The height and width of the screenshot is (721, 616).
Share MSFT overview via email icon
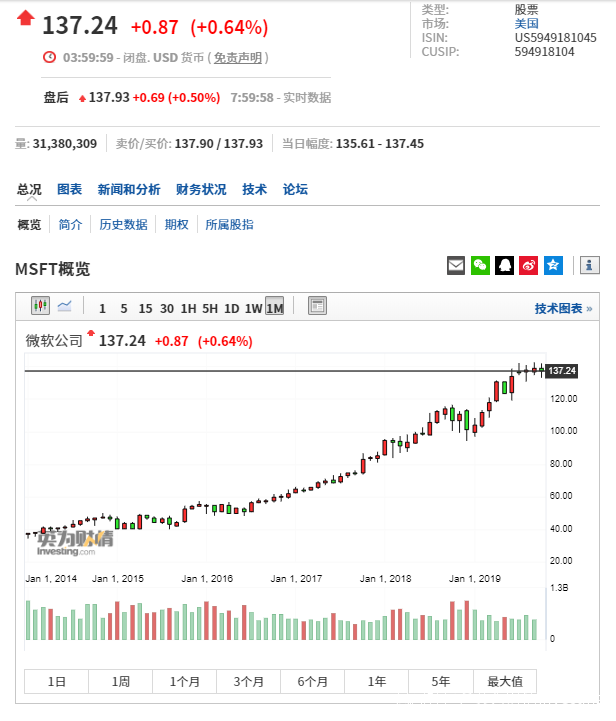point(456,266)
